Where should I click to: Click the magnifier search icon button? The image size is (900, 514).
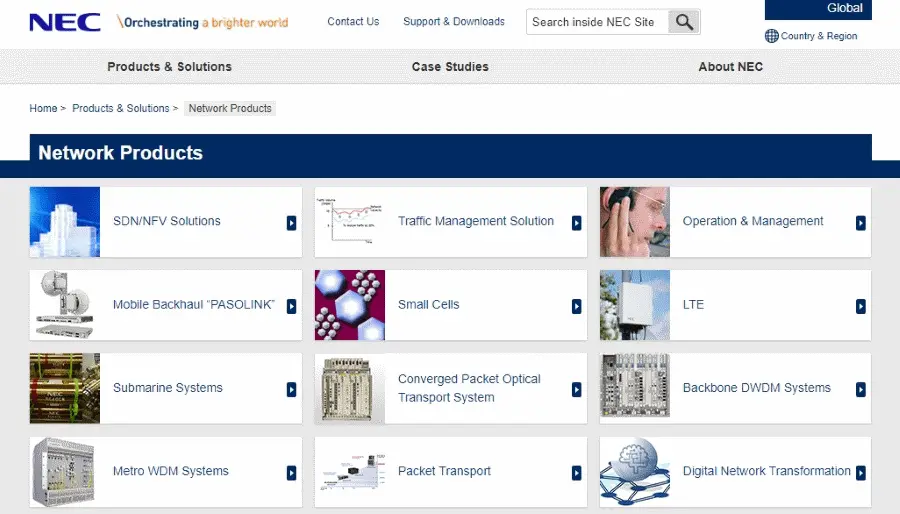pos(684,22)
